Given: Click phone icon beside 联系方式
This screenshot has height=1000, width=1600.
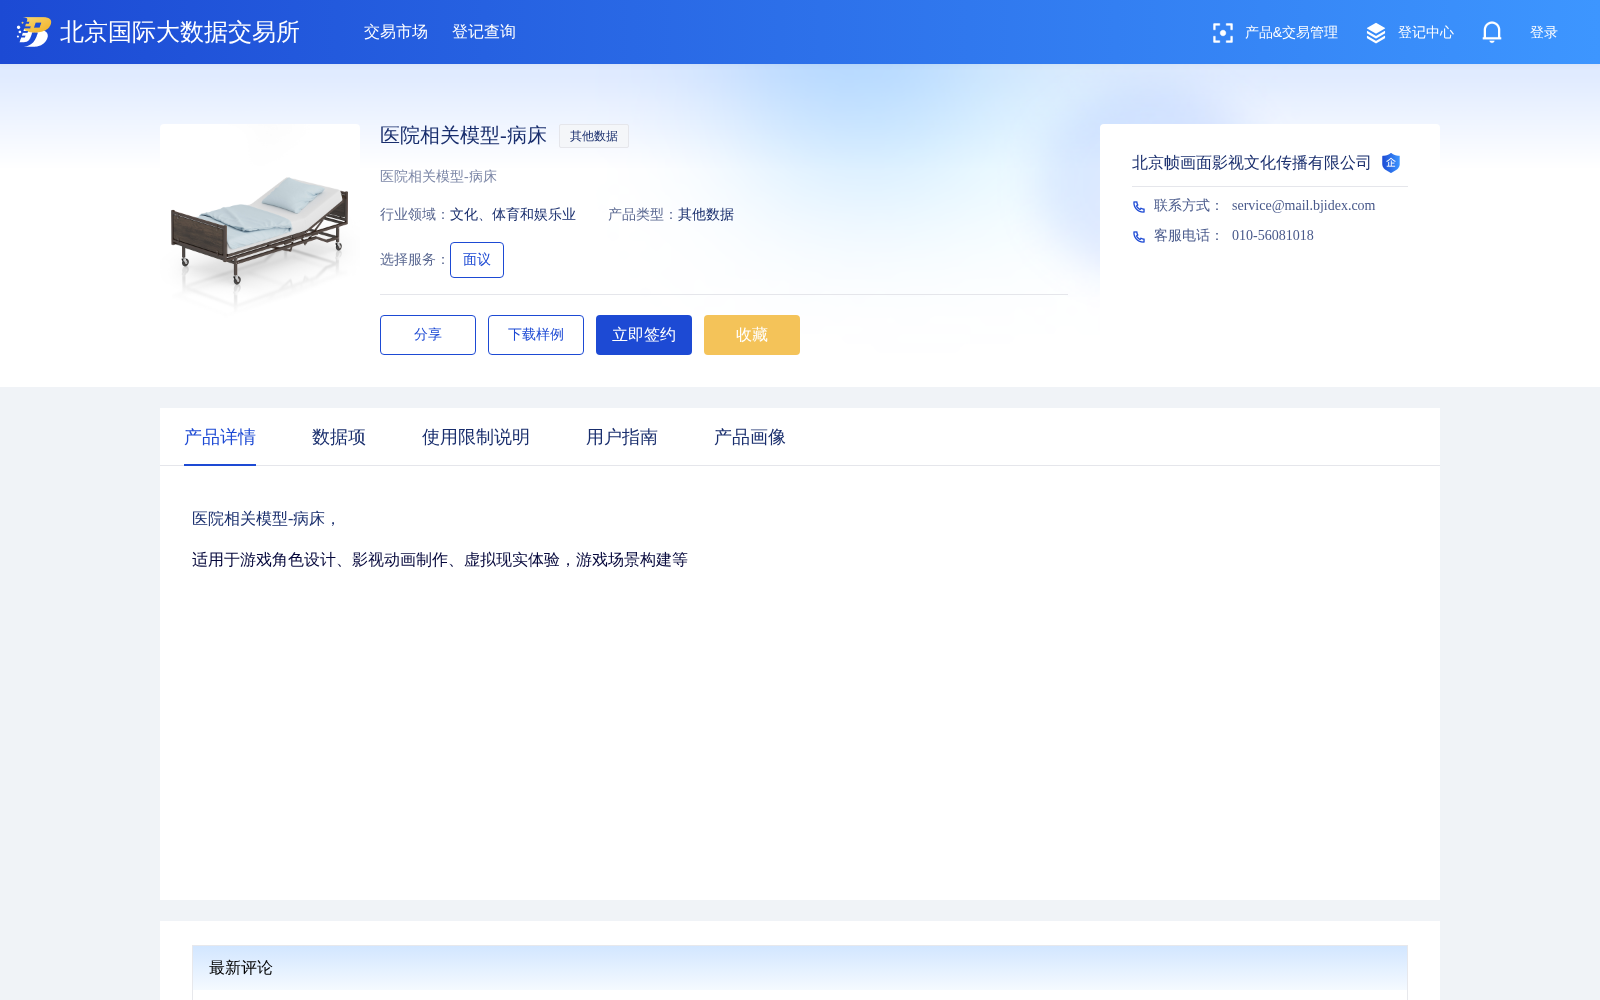Looking at the screenshot, I should (1139, 206).
